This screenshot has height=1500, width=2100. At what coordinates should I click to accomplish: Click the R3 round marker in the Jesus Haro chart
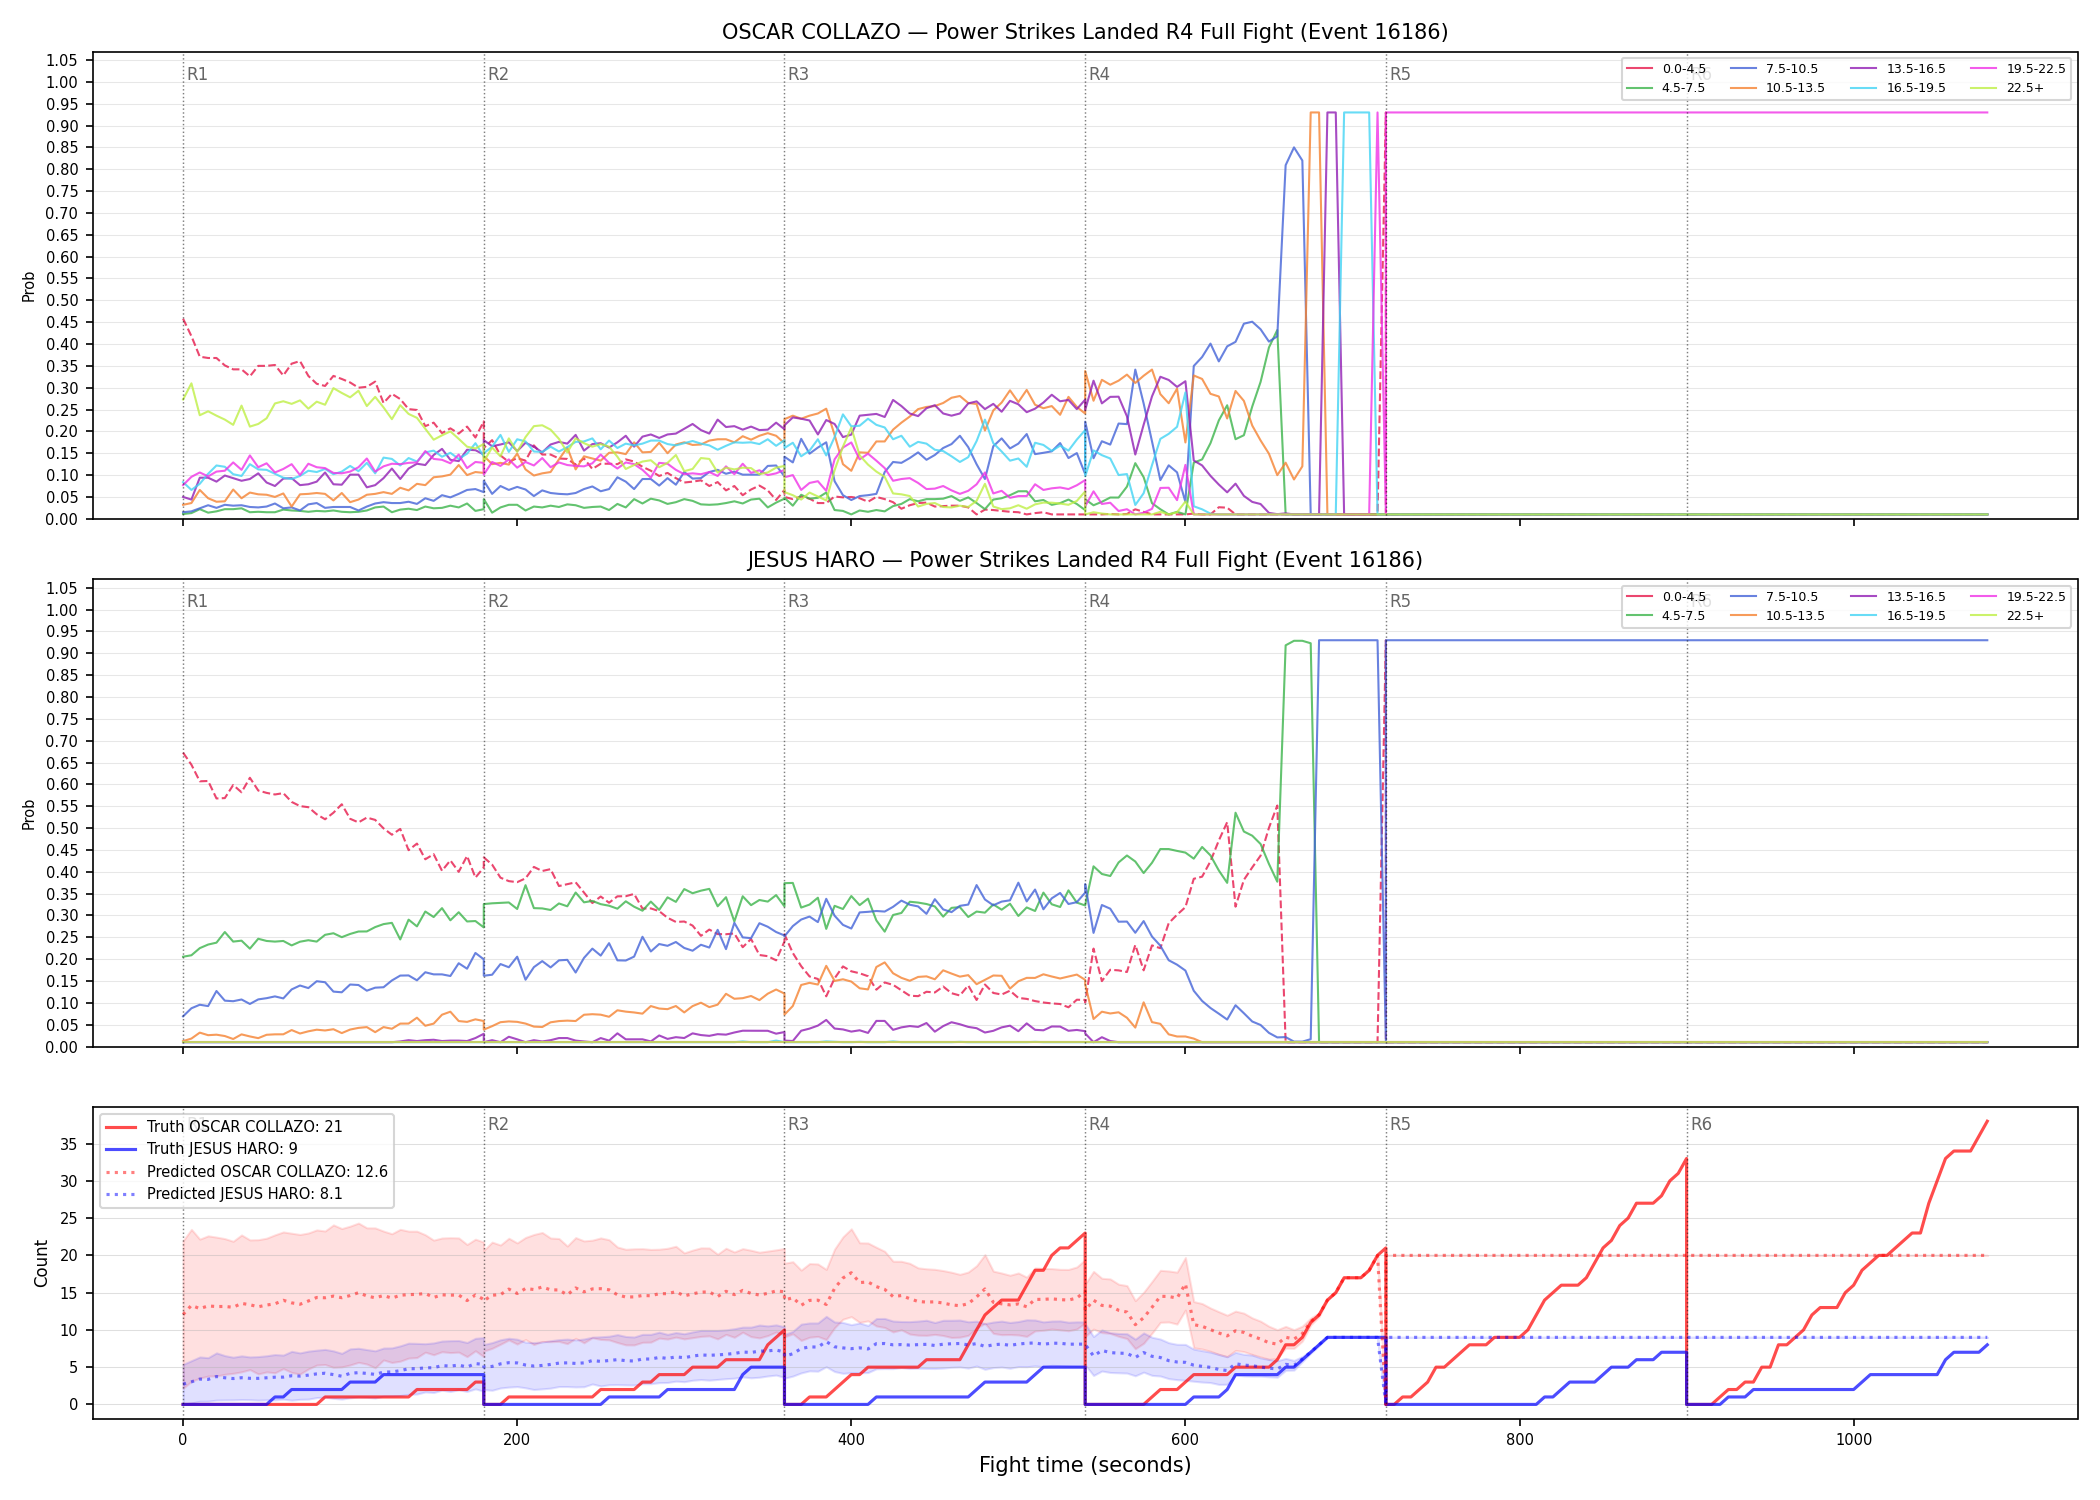coord(798,601)
